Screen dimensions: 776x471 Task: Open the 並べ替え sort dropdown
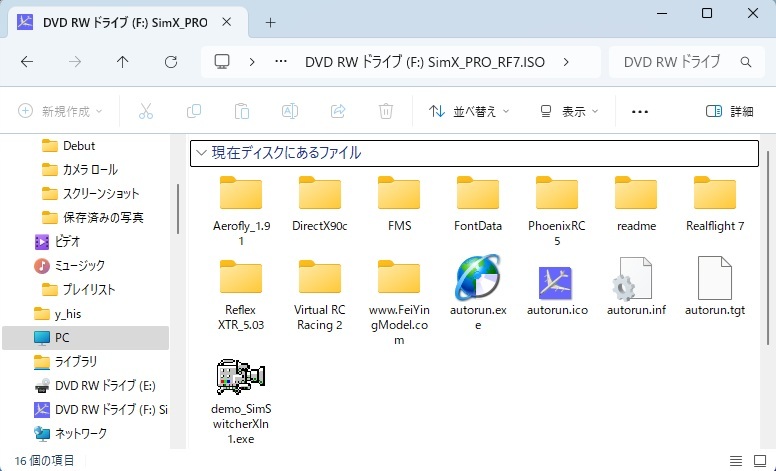(469, 111)
